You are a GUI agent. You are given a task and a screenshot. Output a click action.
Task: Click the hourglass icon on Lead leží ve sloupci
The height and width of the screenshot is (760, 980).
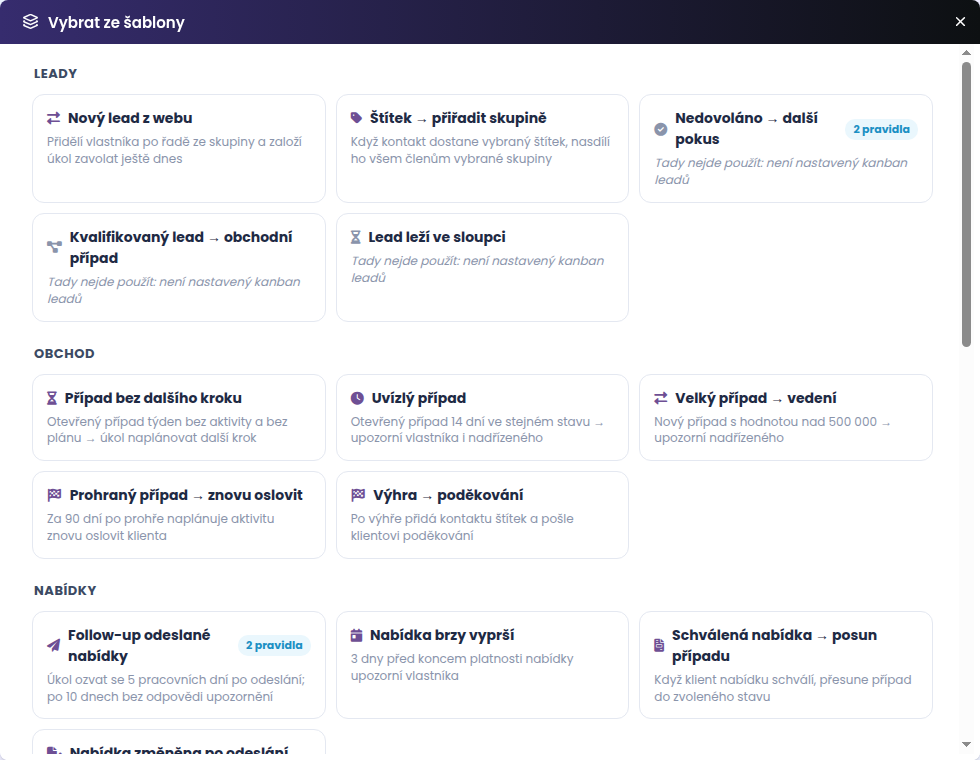point(356,237)
